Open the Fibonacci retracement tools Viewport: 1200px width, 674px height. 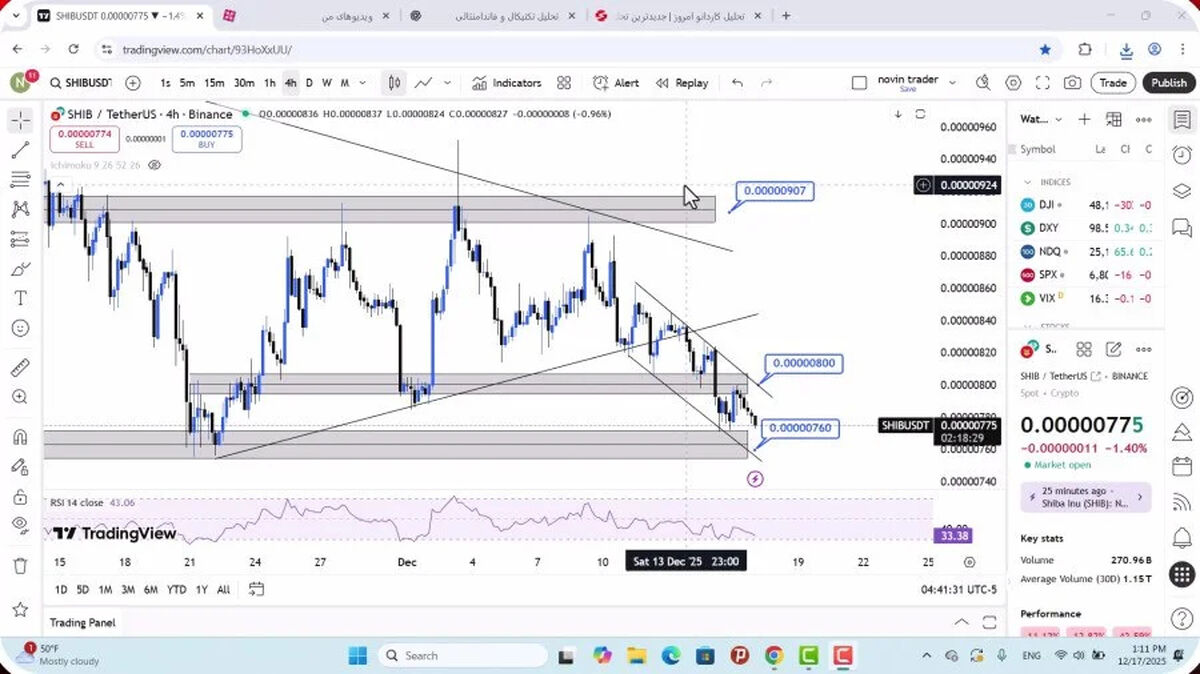pos(20,180)
